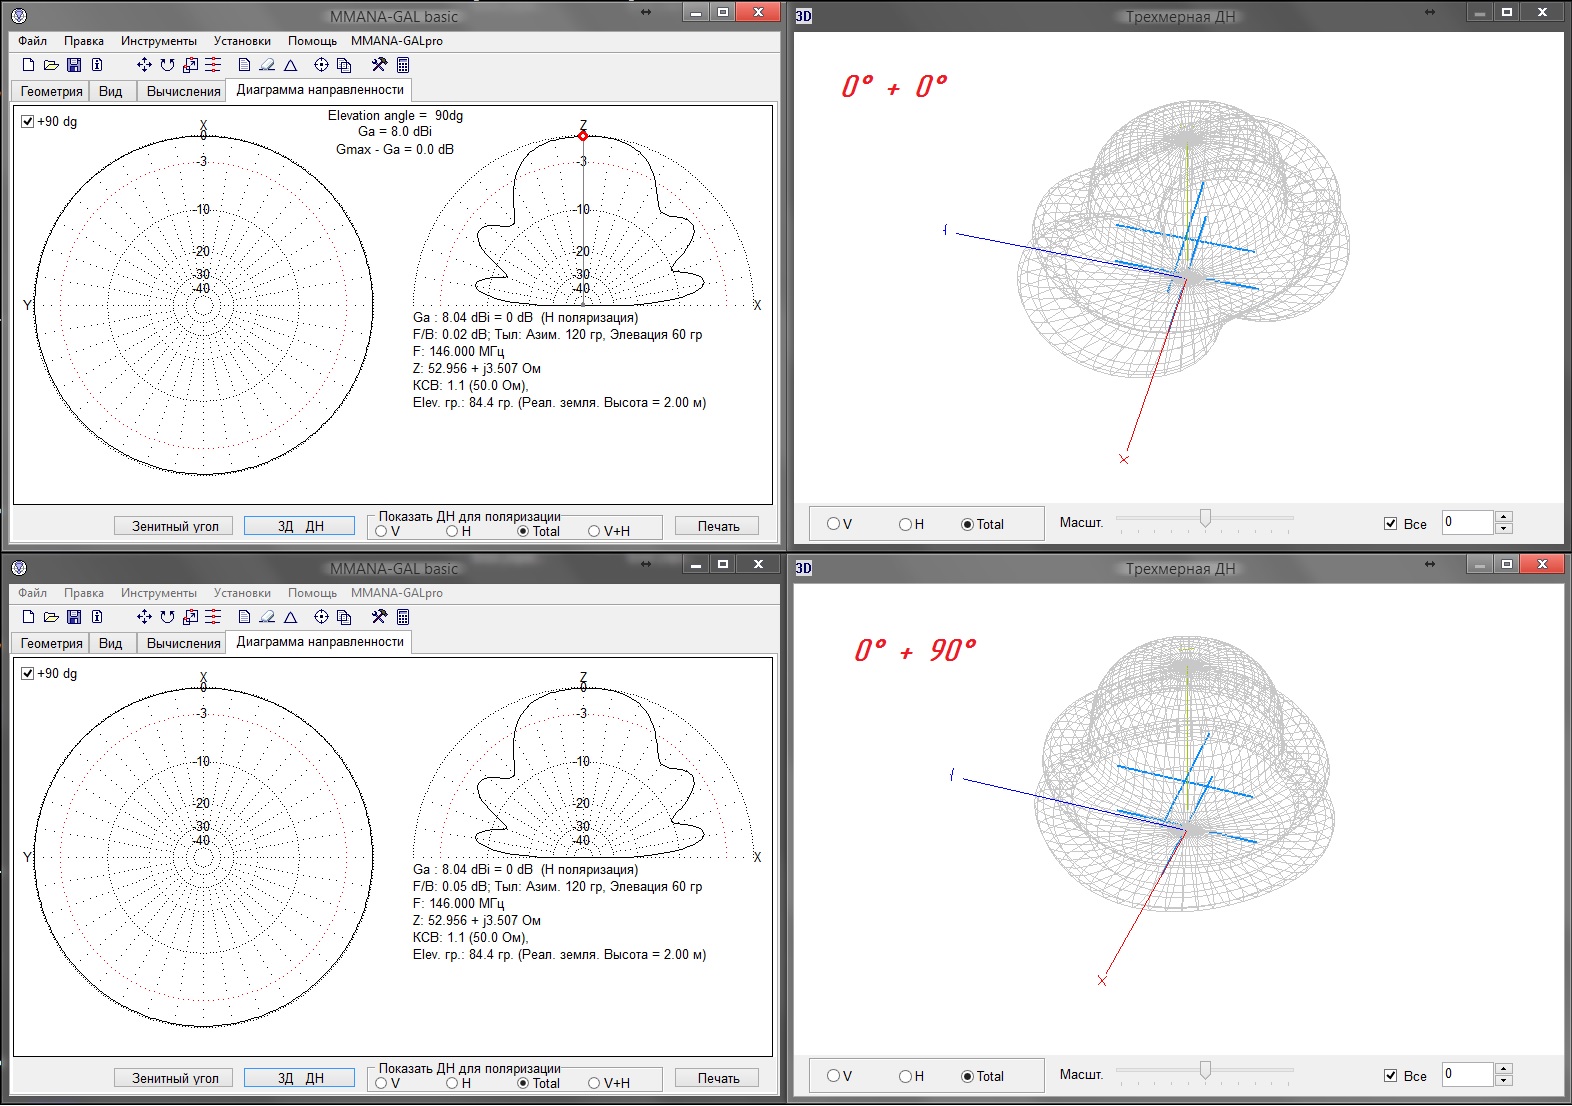The height and width of the screenshot is (1106, 1572).
Task: Click up arrow of top 3D window spinner
Action: [x=1504, y=517]
